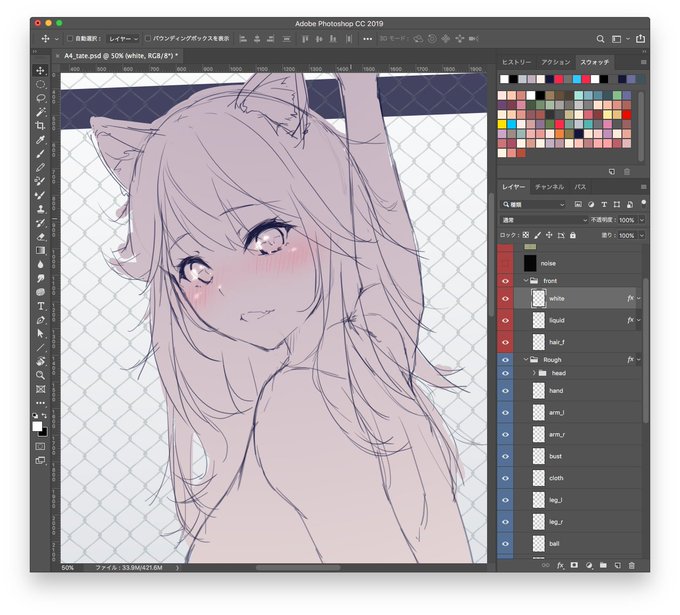Image resolution: width=680 pixels, height=615 pixels.
Task: Select the leg_l layer
Action: click(x=577, y=500)
